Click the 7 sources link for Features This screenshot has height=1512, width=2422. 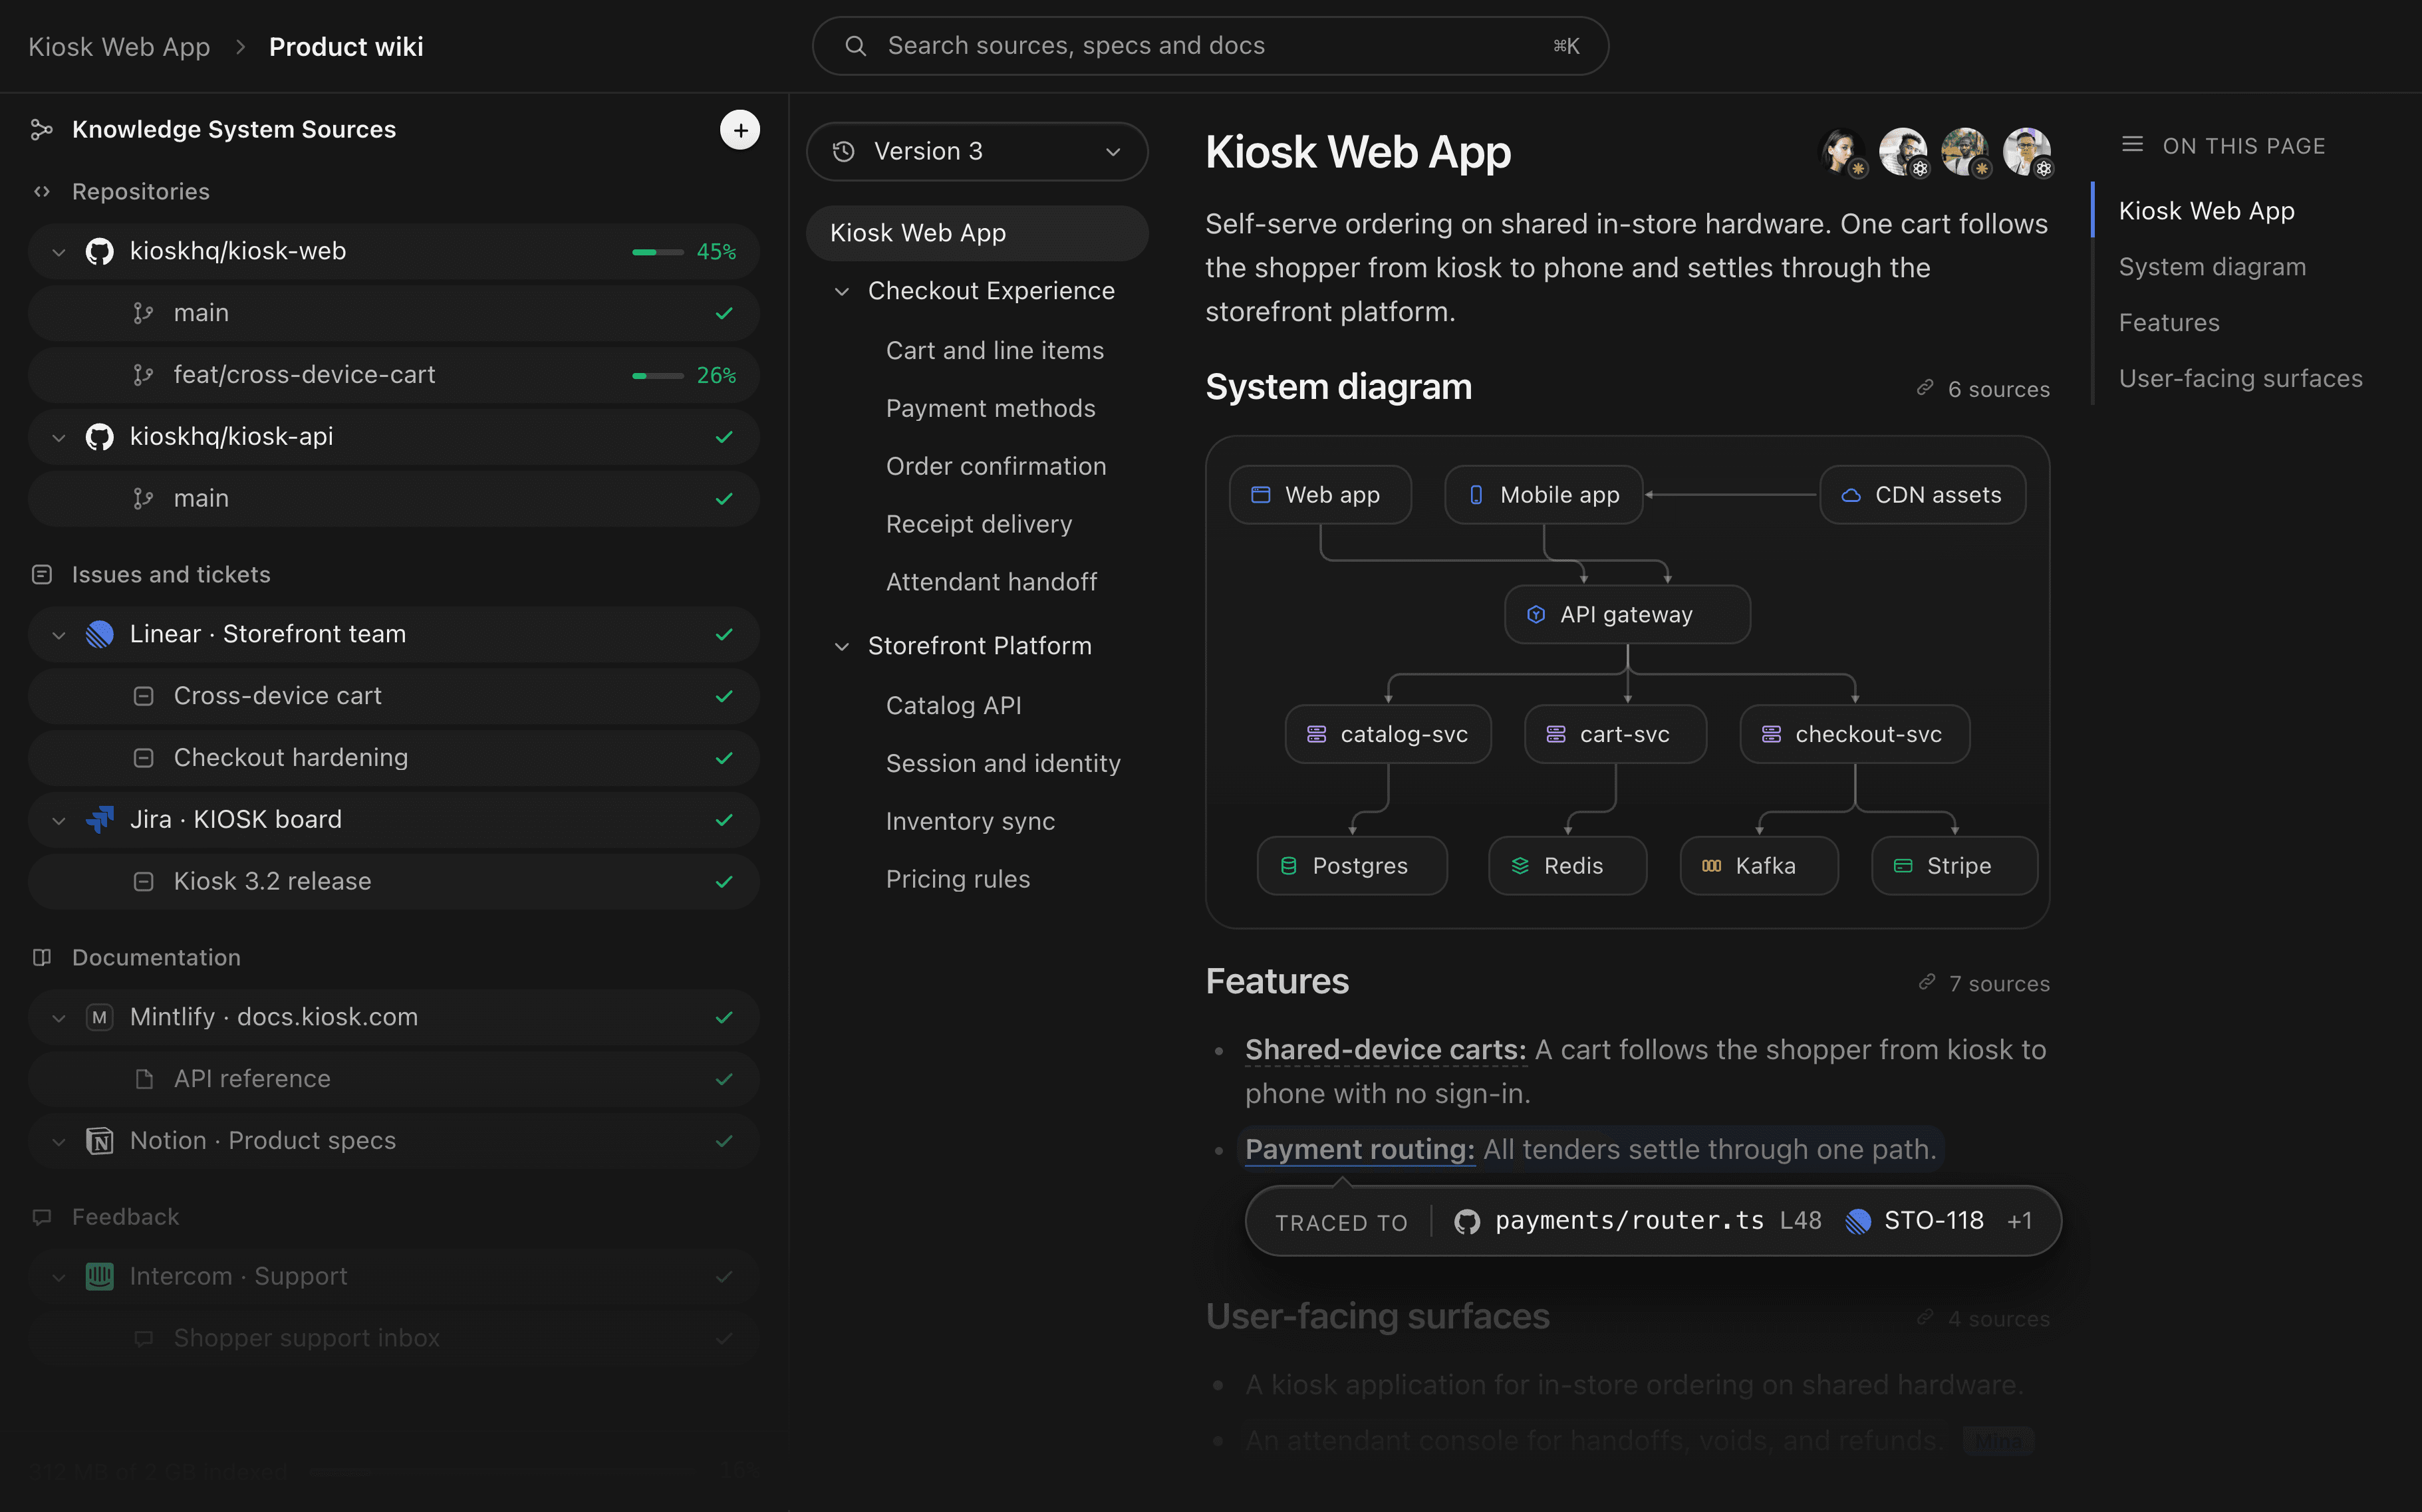point(1984,983)
